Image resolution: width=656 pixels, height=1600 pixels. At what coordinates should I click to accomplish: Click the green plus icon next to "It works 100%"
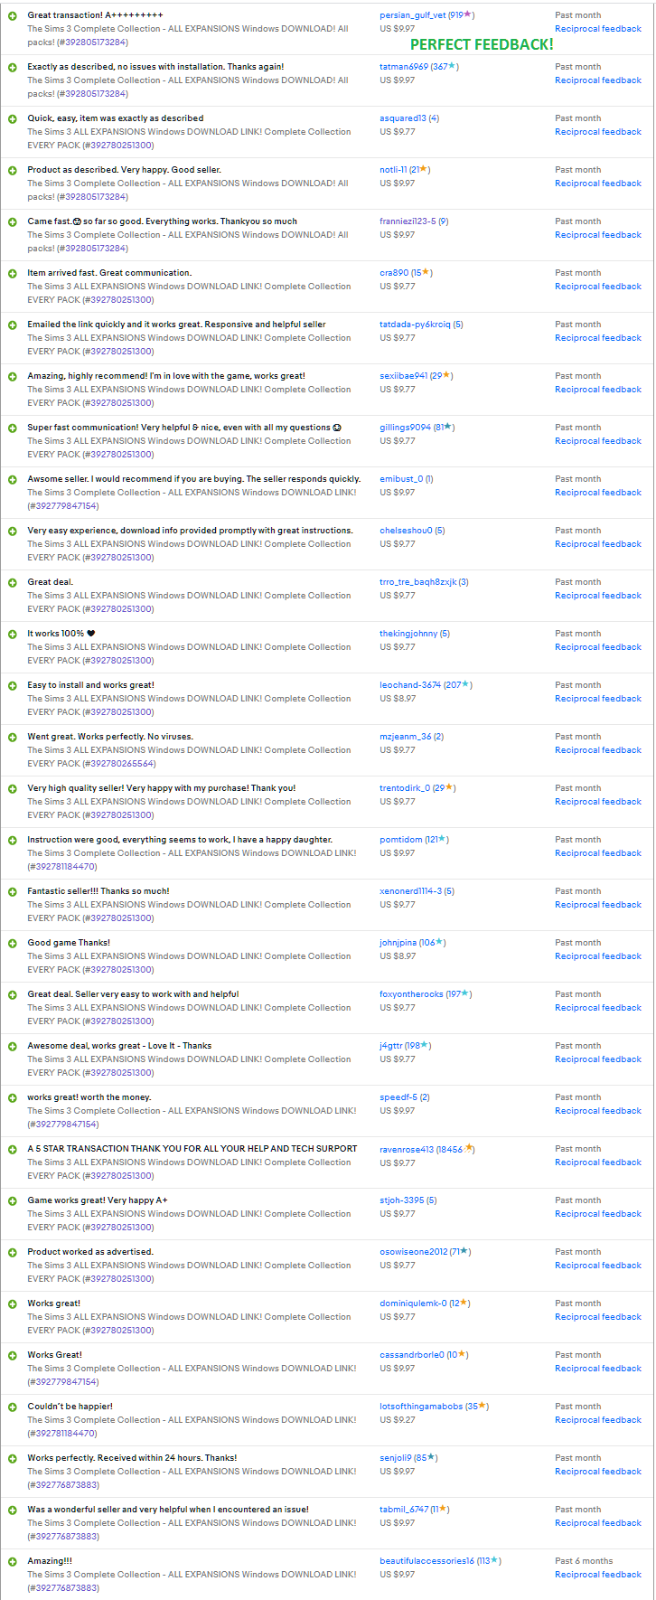[x=12, y=634]
